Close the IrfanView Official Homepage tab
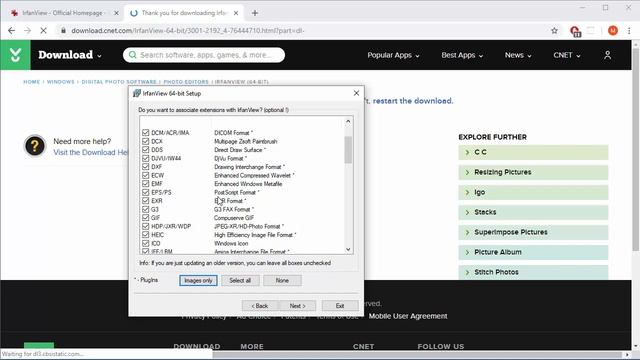Viewport: 640px width, 360px height. click(116, 13)
